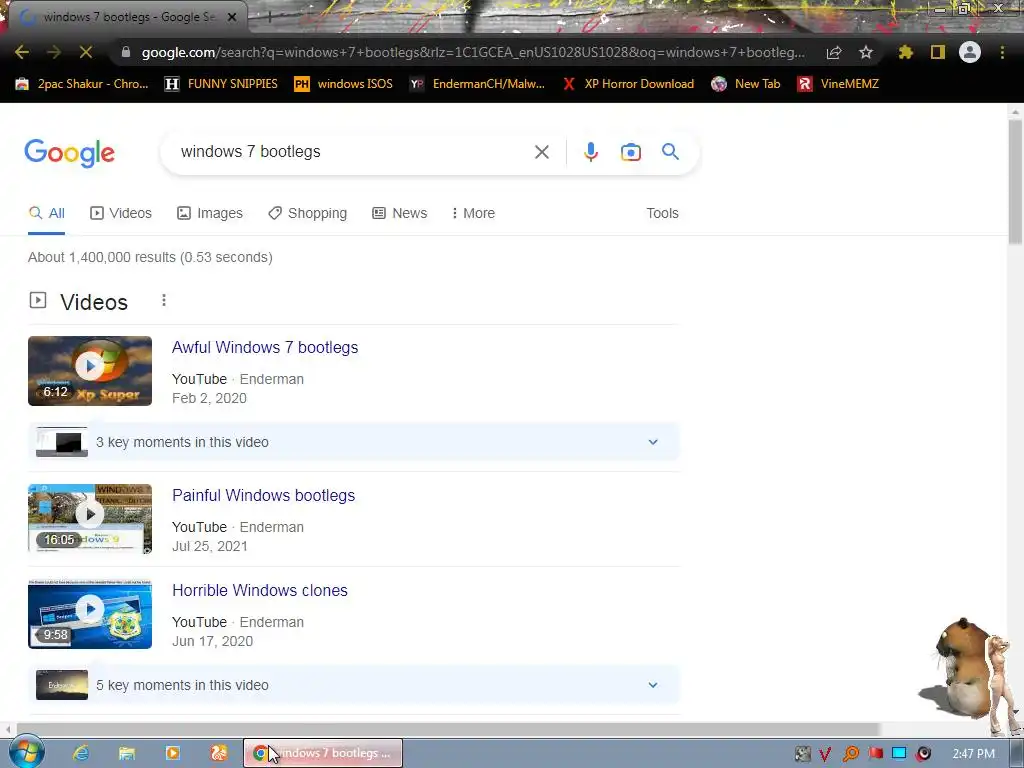The width and height of the screenshot is (1024, 768).
Task: Go to the Google logo homepage
Action: (x=69, y=153)
